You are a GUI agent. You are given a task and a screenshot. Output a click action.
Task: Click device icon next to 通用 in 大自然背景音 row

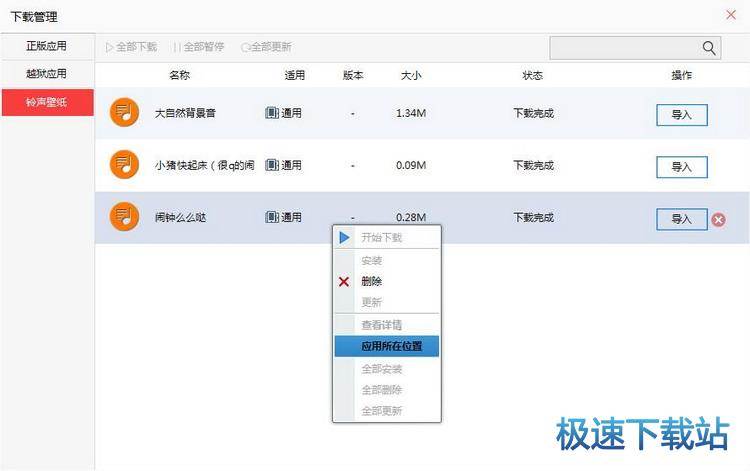272,113
